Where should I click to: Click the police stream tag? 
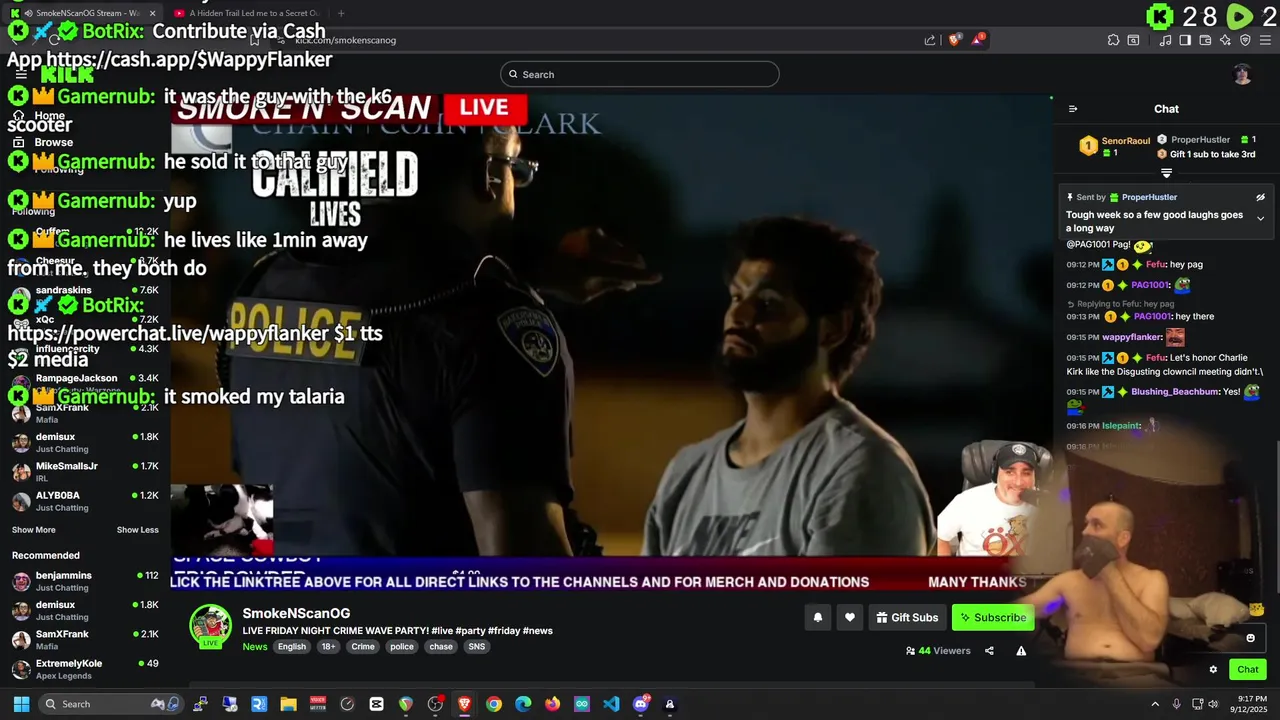(x=402, y=647)
